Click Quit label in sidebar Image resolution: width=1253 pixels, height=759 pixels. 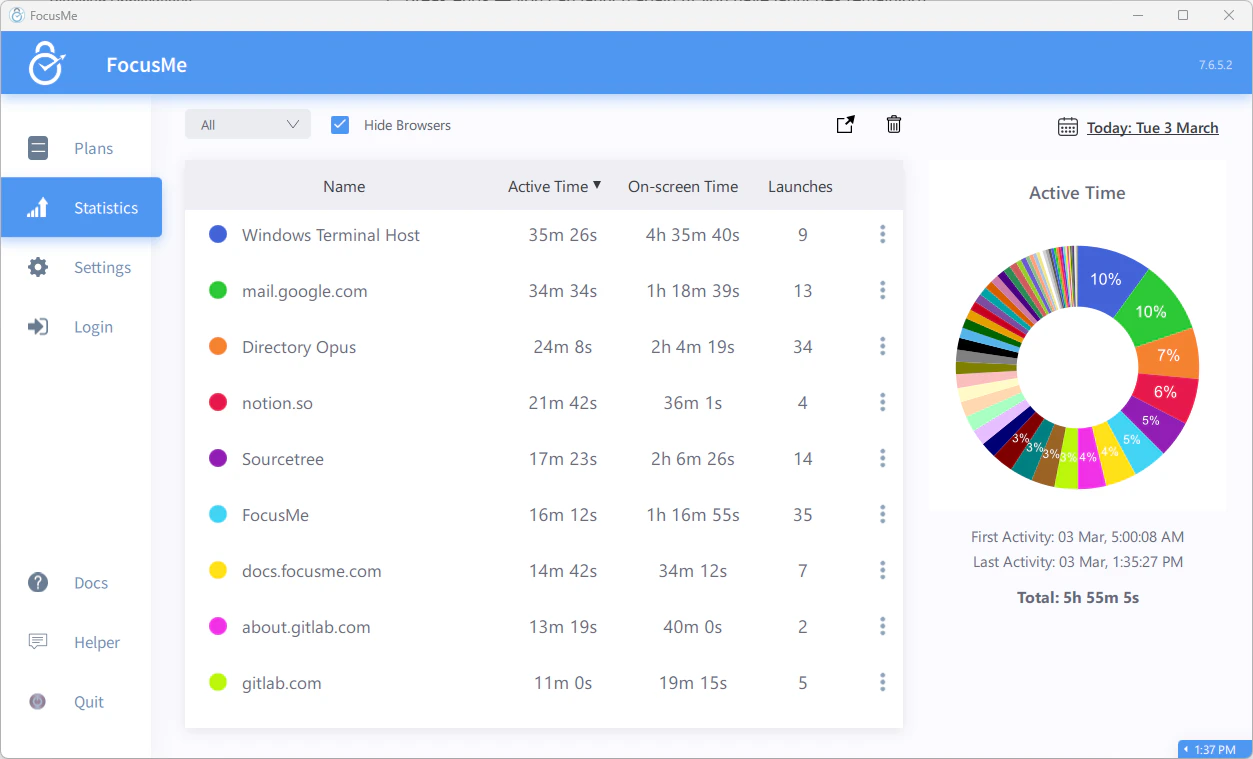pos(89,702)
